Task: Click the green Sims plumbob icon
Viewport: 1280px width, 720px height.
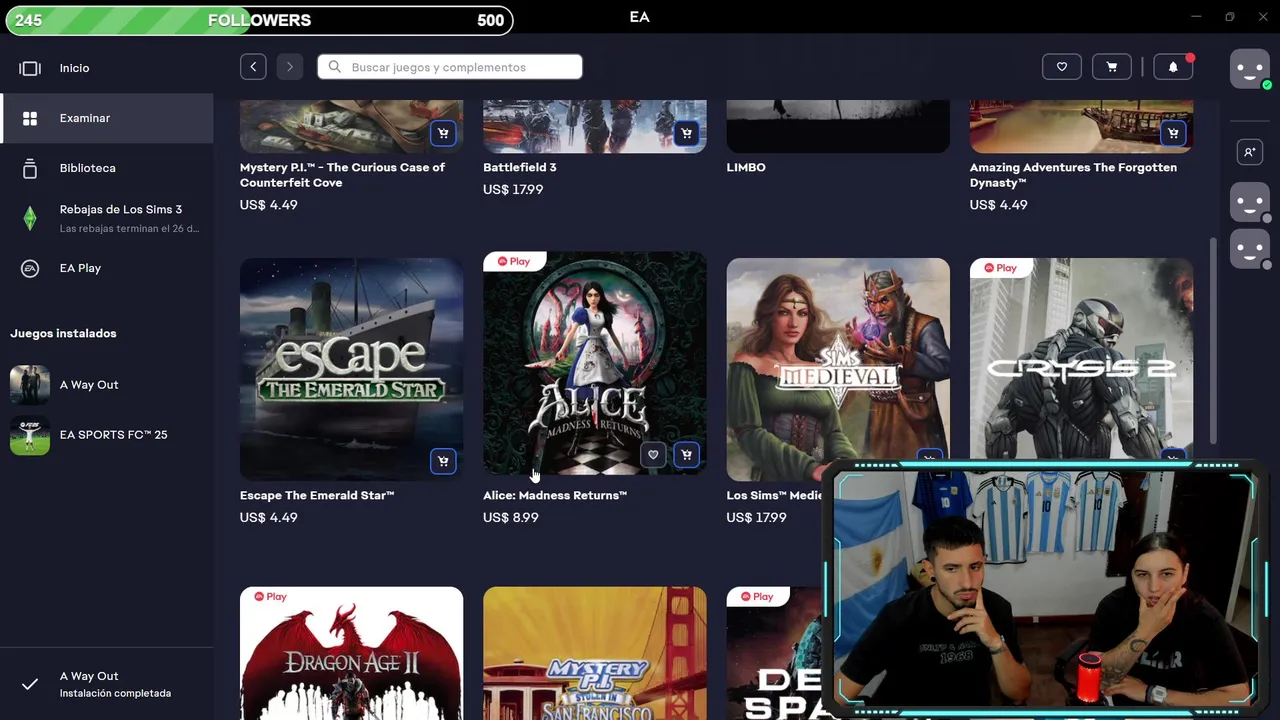Action: coord(30,218)
